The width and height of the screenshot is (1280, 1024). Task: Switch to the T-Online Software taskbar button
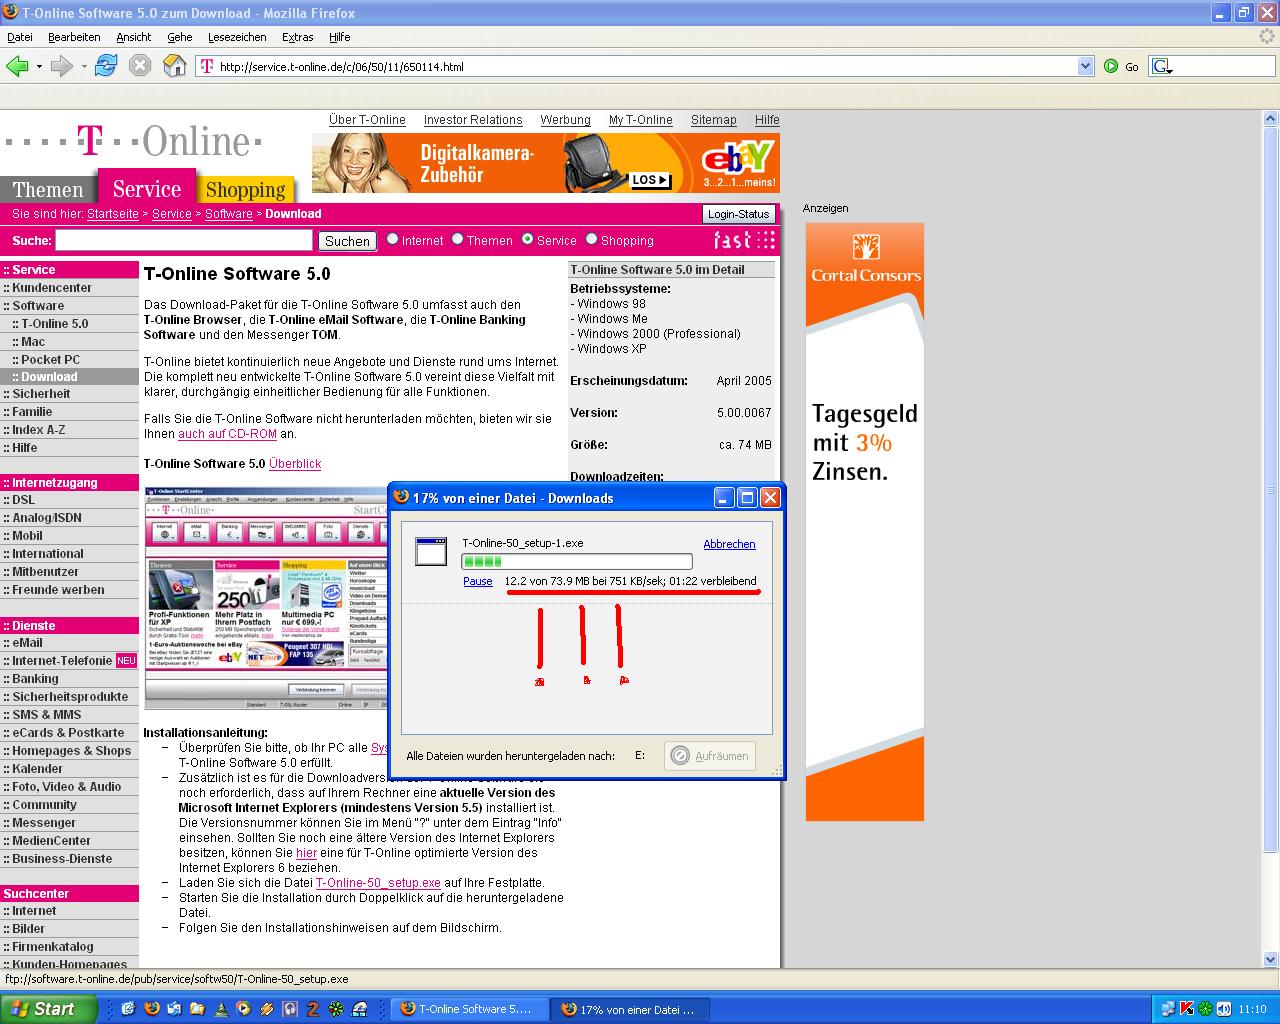coord(470,1009)
